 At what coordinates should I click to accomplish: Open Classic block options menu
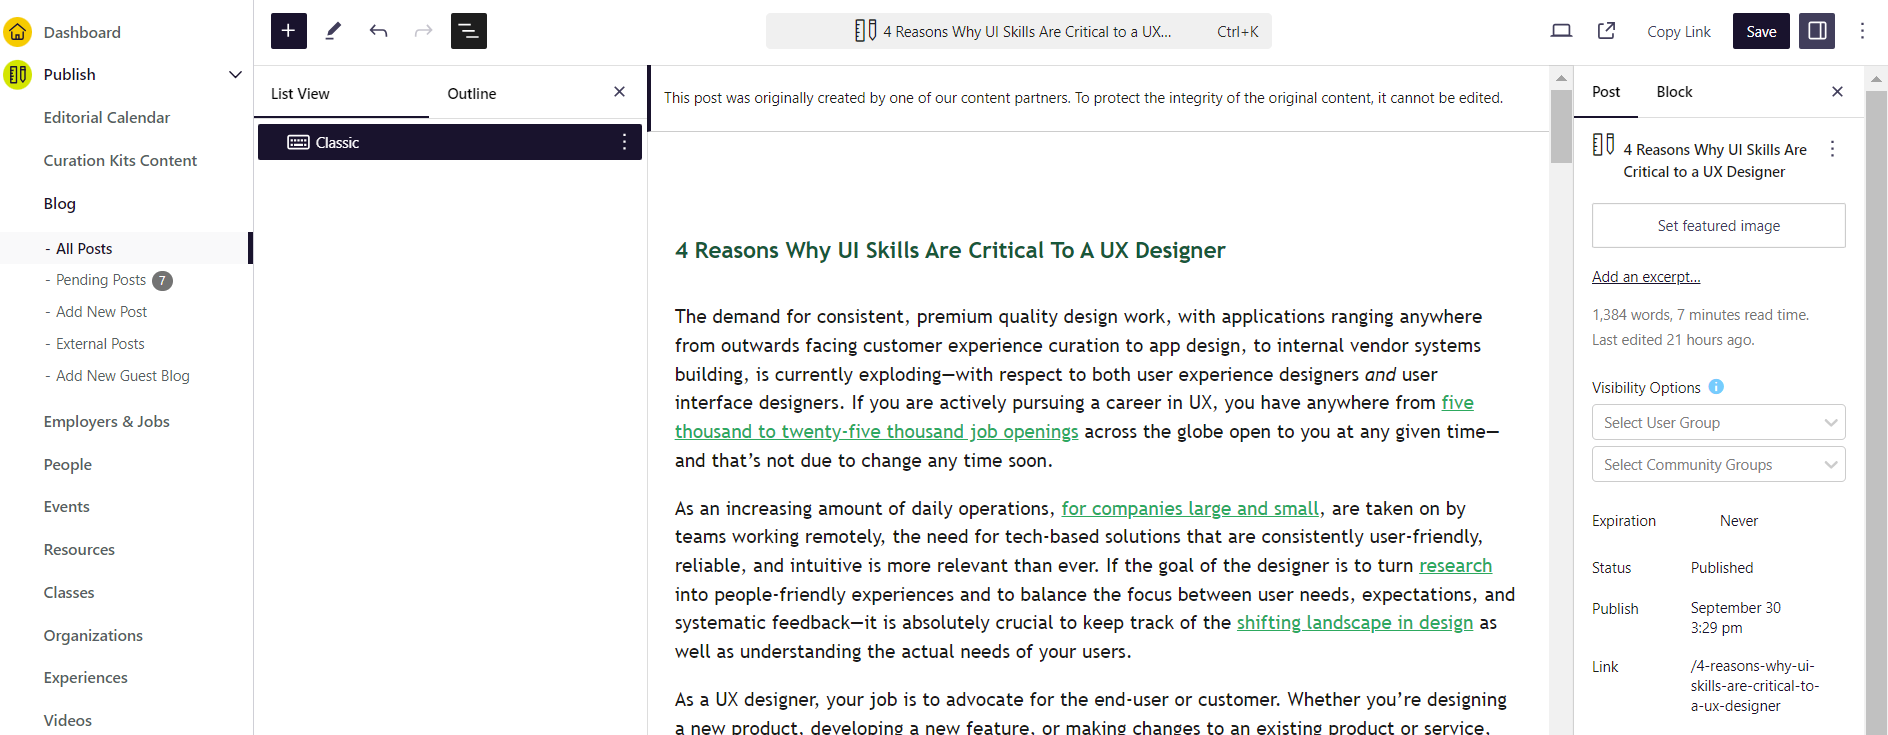624,142
